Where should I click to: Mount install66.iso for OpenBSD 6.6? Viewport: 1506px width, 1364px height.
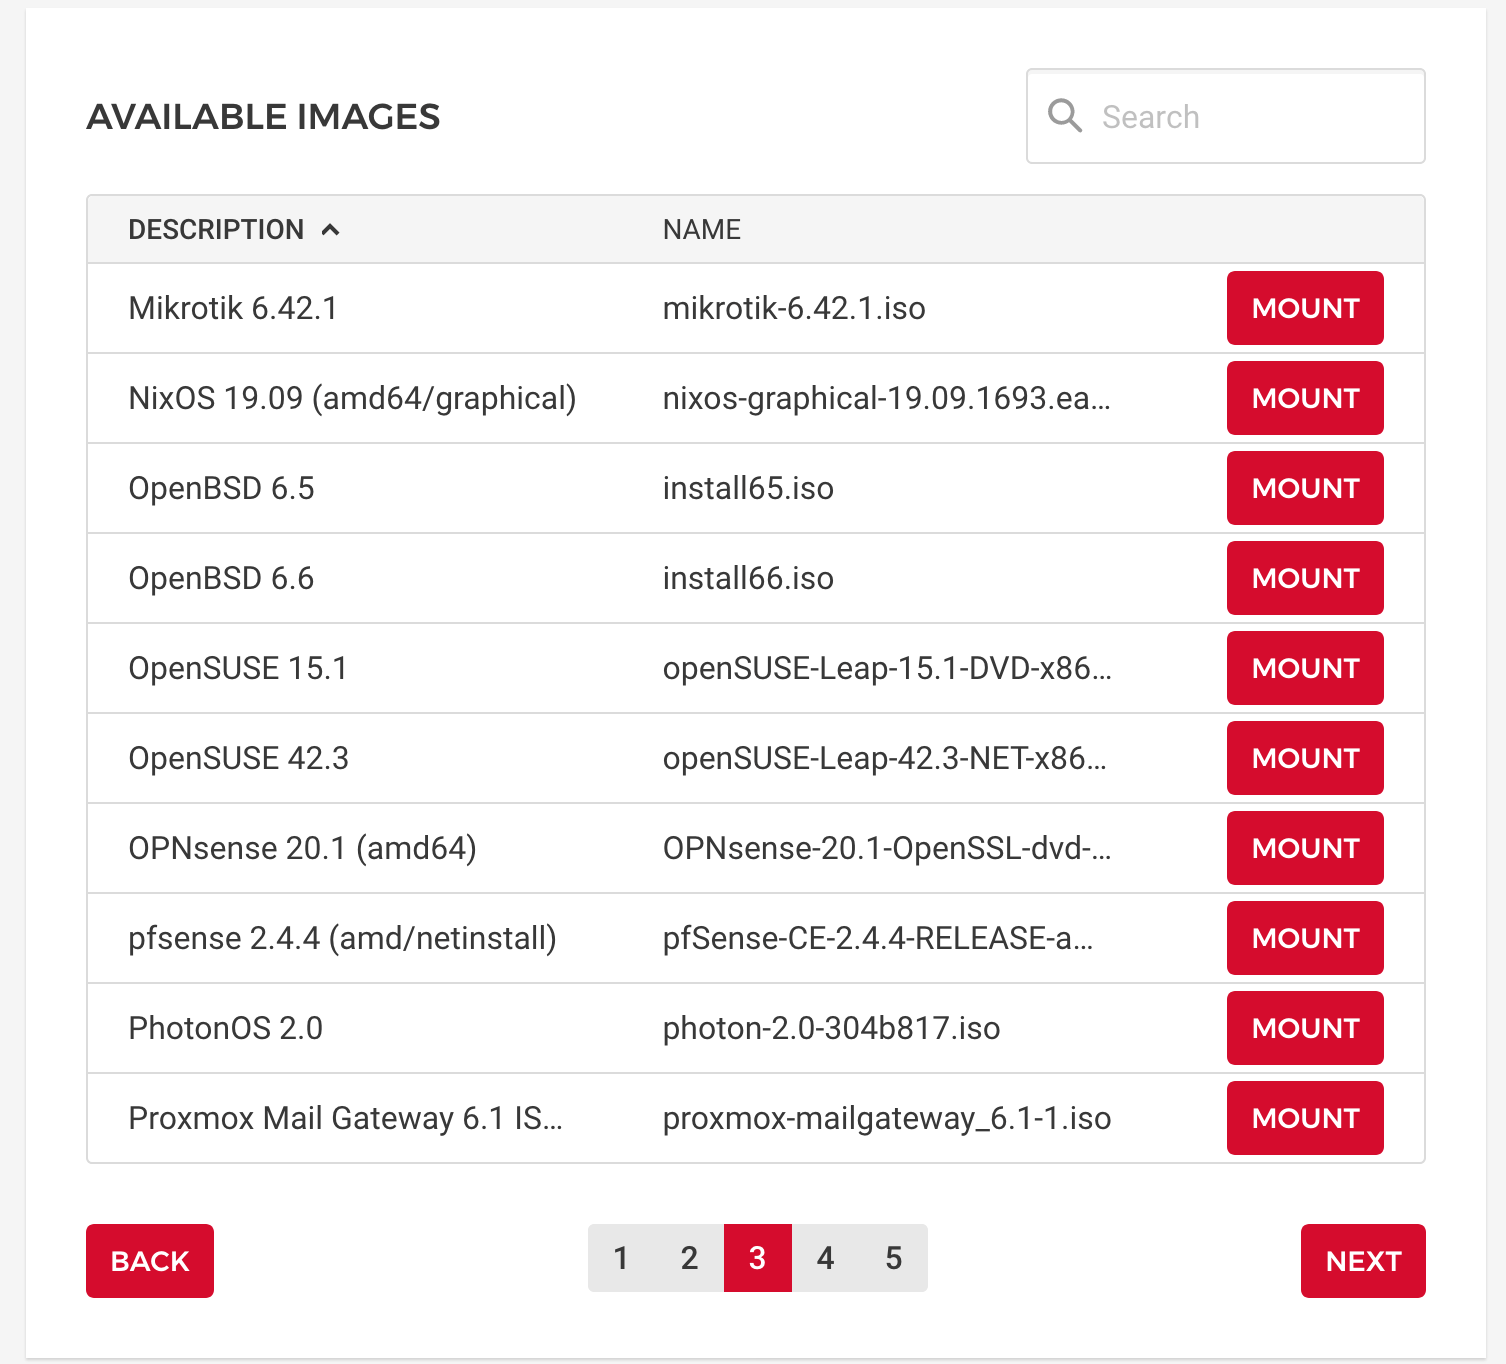1305,578
